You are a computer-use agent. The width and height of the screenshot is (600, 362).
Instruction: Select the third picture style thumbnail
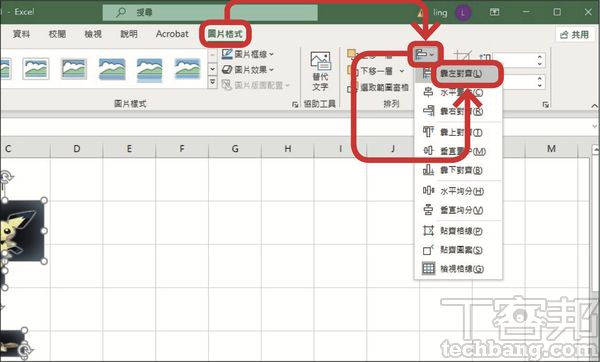pos(112,69)
